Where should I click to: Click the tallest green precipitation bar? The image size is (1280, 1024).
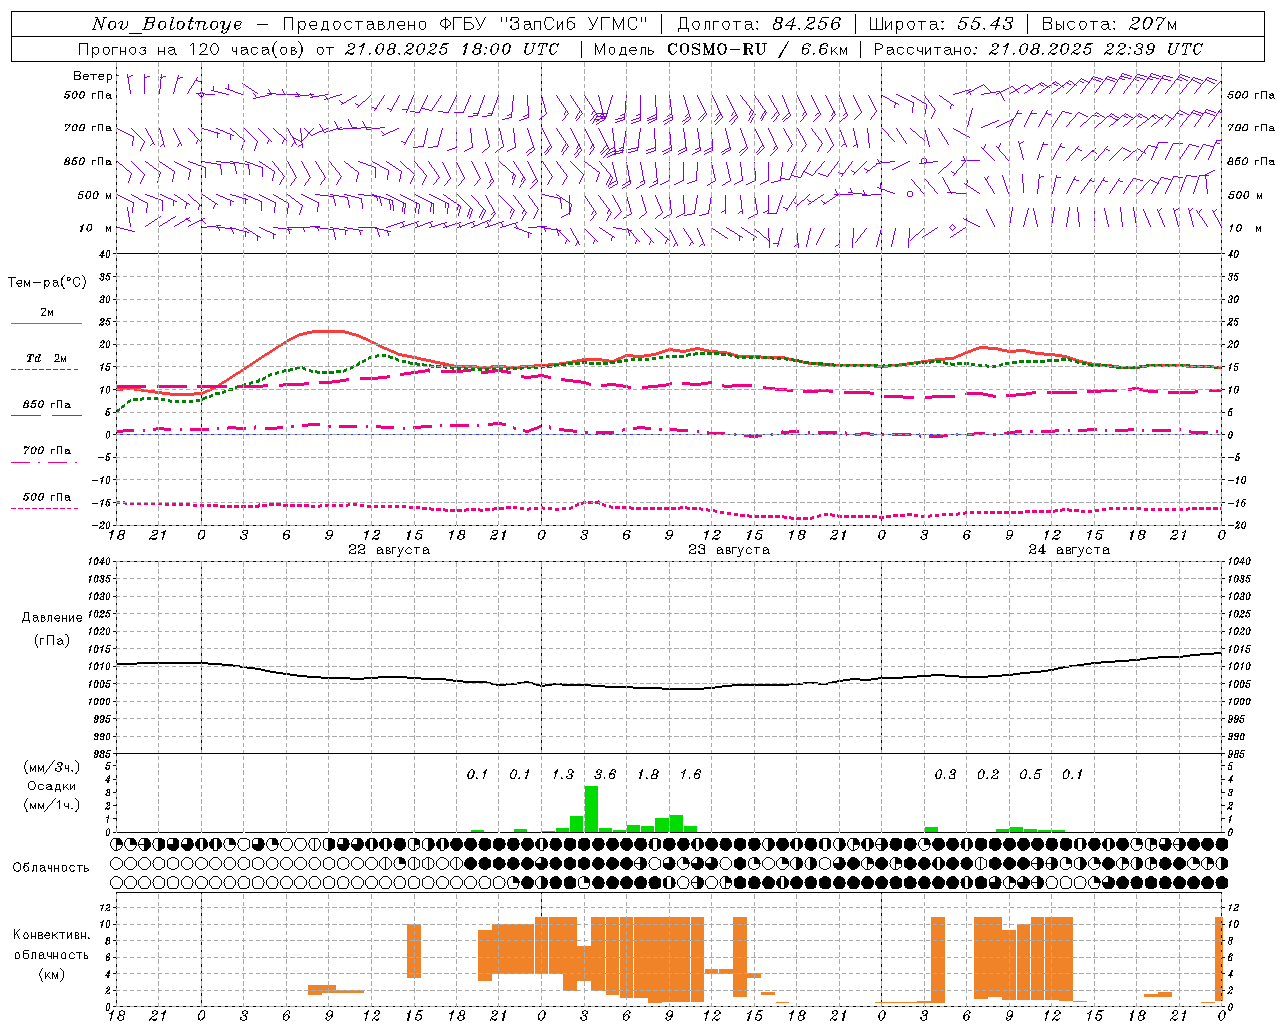(591, 809)
